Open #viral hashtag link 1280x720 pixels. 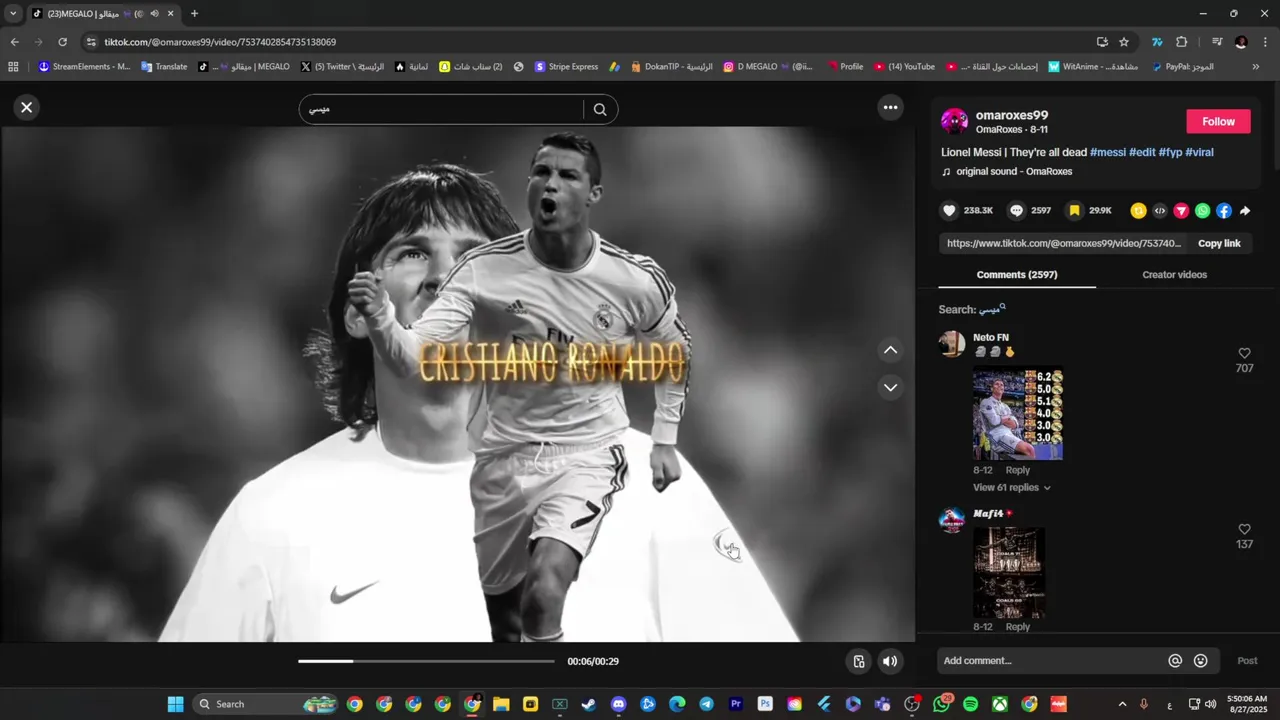pos(1199,152)
